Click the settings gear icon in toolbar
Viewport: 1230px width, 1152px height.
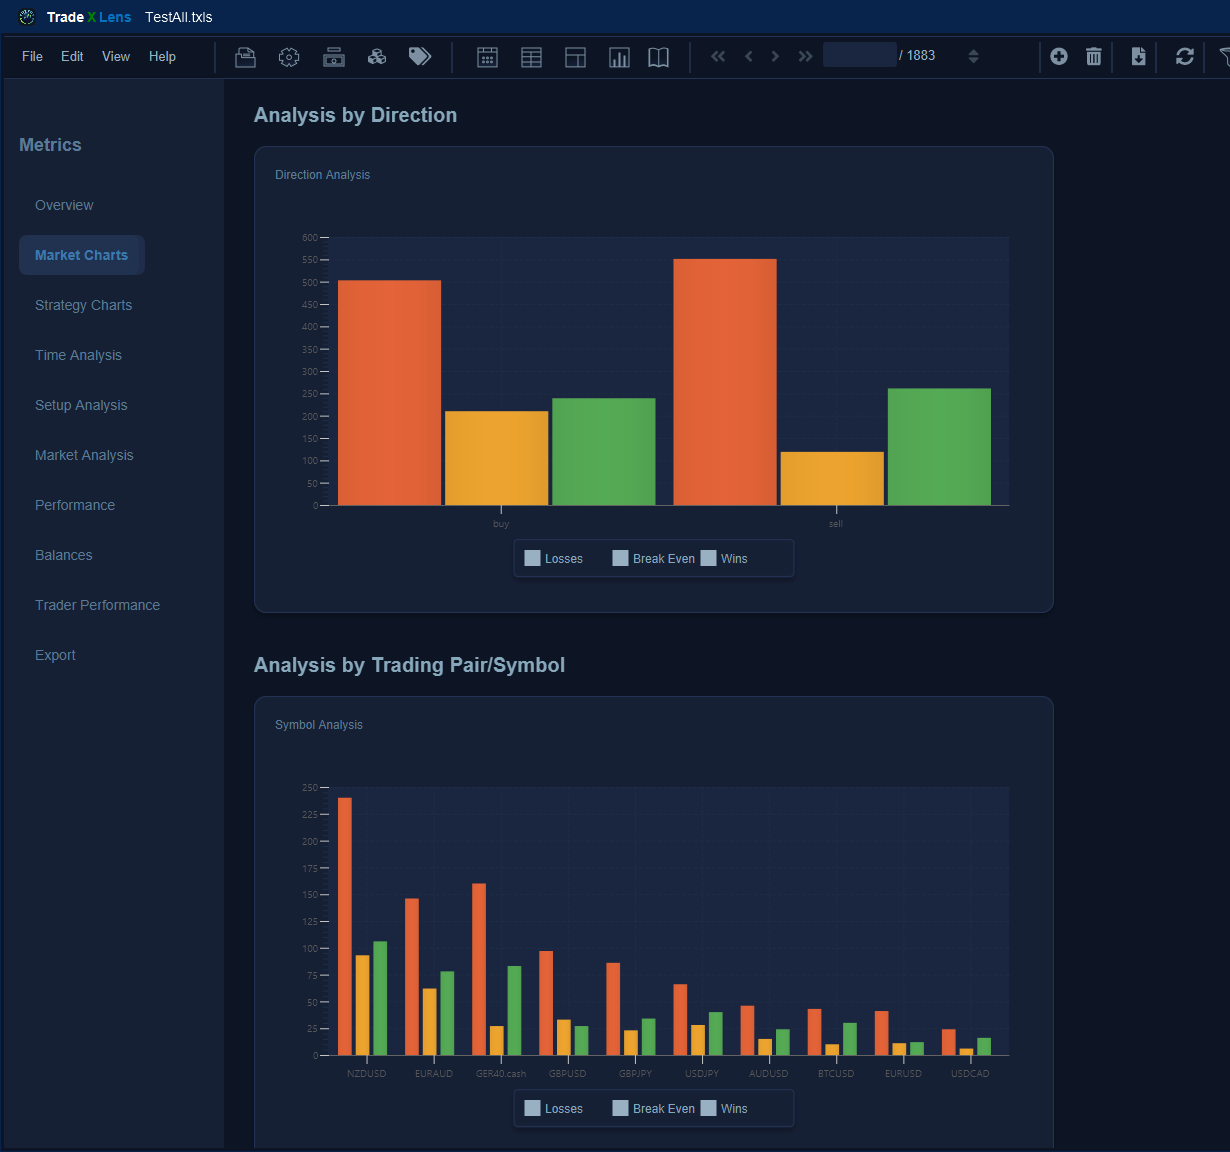tap(289, 57)
